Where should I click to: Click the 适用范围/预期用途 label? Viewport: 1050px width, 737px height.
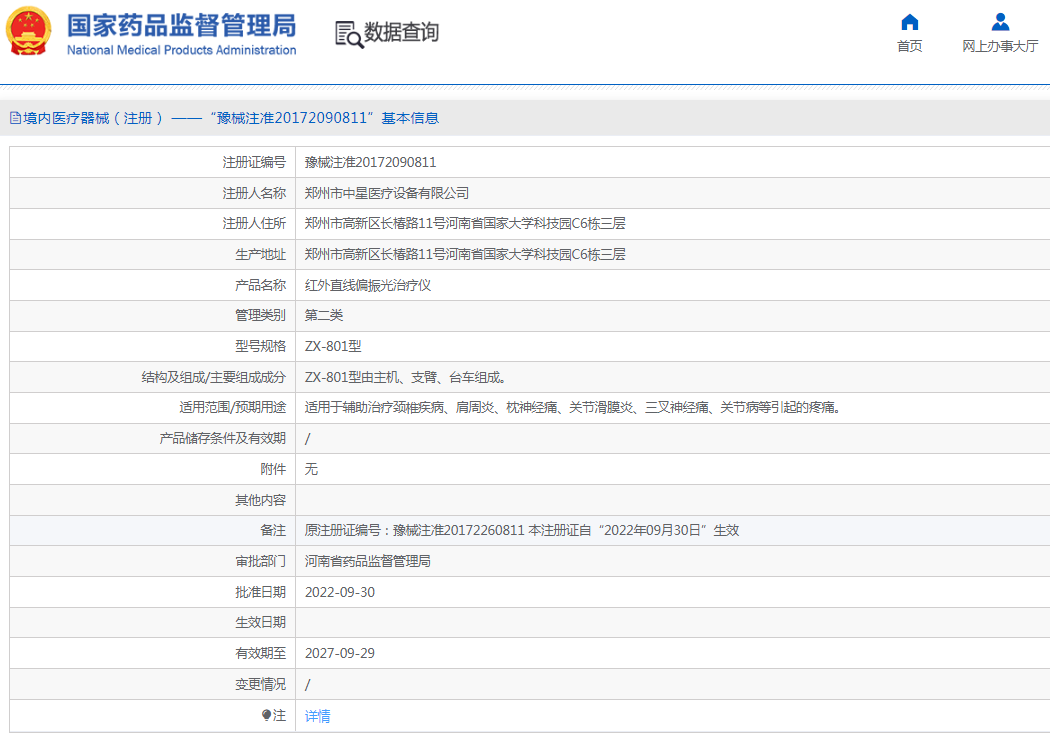coord(232,408)
